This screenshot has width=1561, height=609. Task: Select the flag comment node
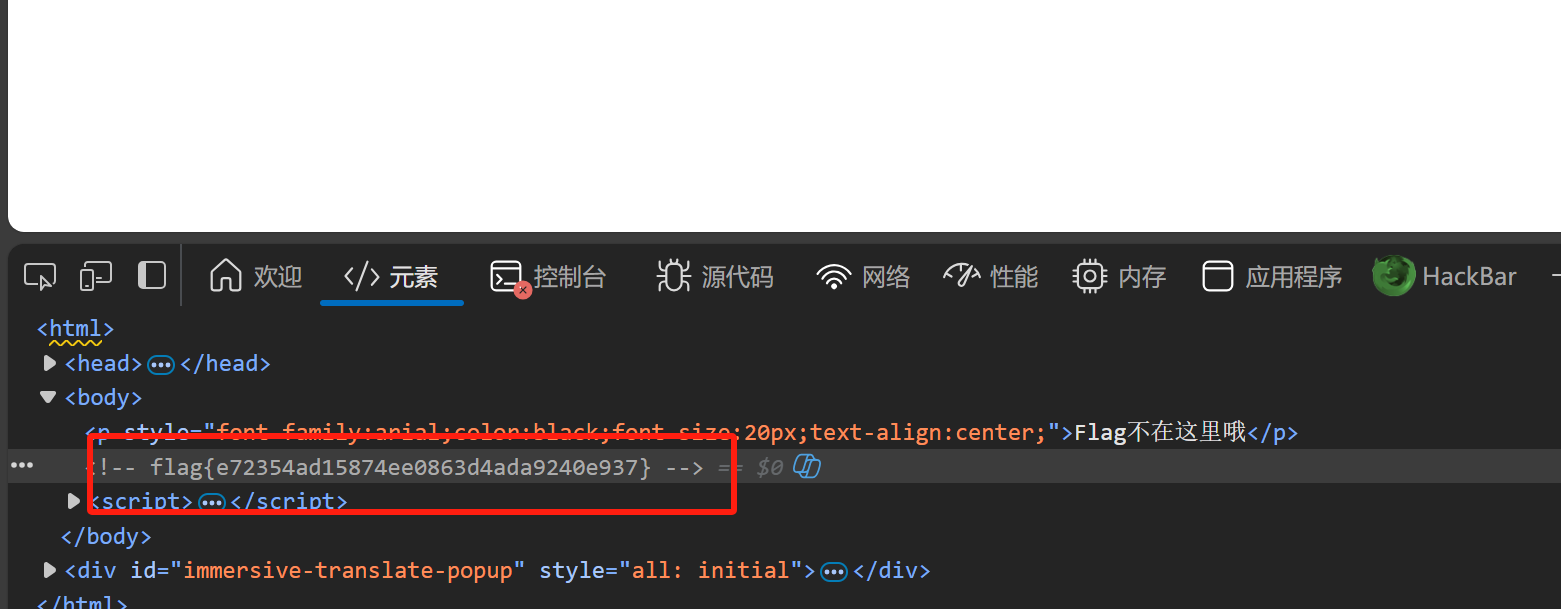coord(396,466)
